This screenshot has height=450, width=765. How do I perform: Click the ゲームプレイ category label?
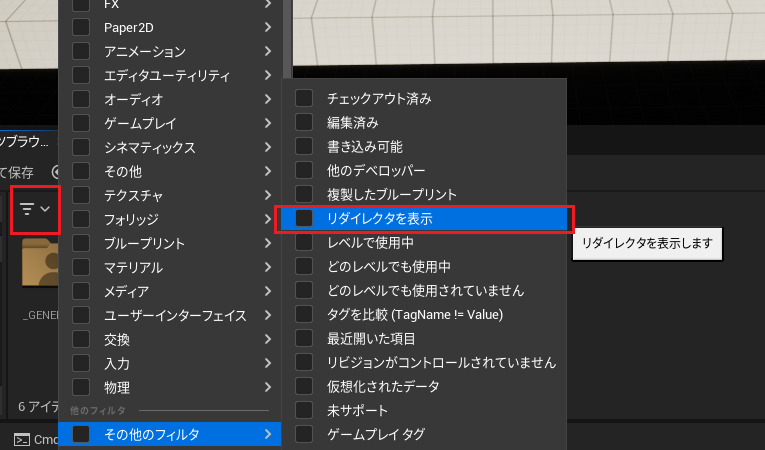140,123
